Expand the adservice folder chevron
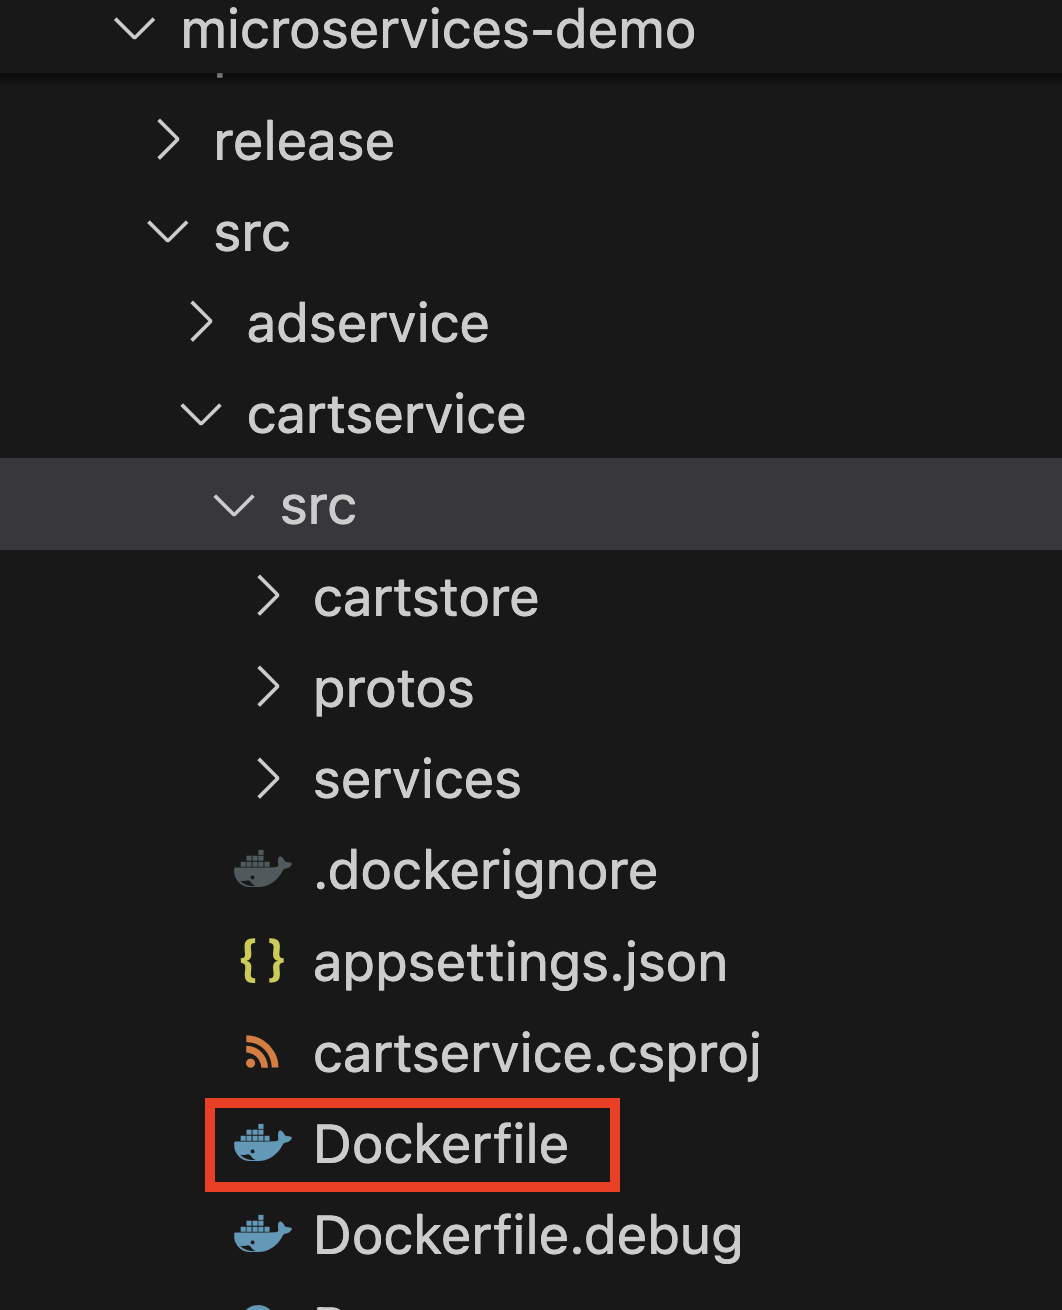 201,323
